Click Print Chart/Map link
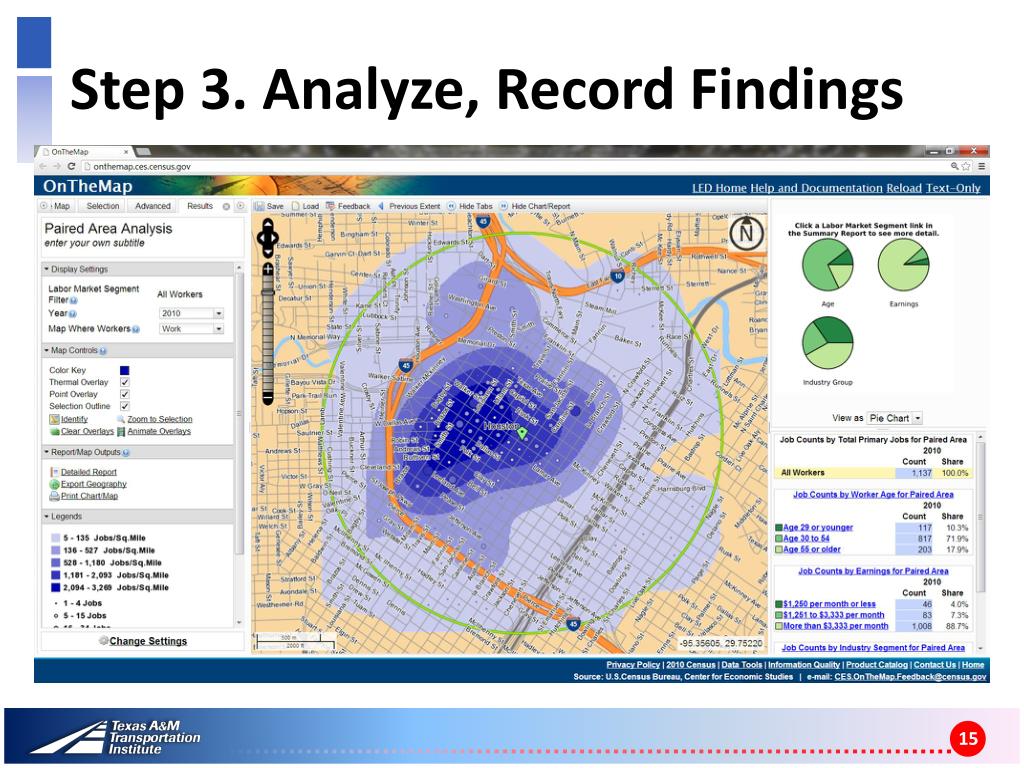 (89, 496)
